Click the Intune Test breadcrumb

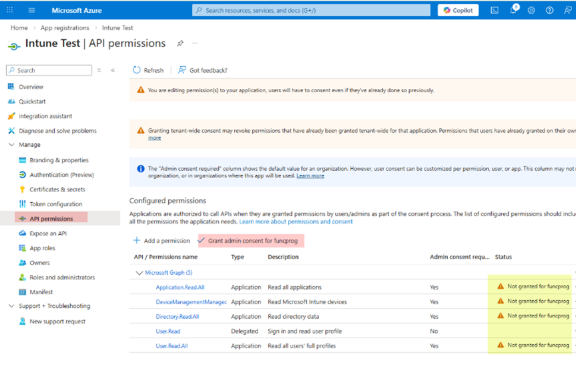[x=118, y=28]
